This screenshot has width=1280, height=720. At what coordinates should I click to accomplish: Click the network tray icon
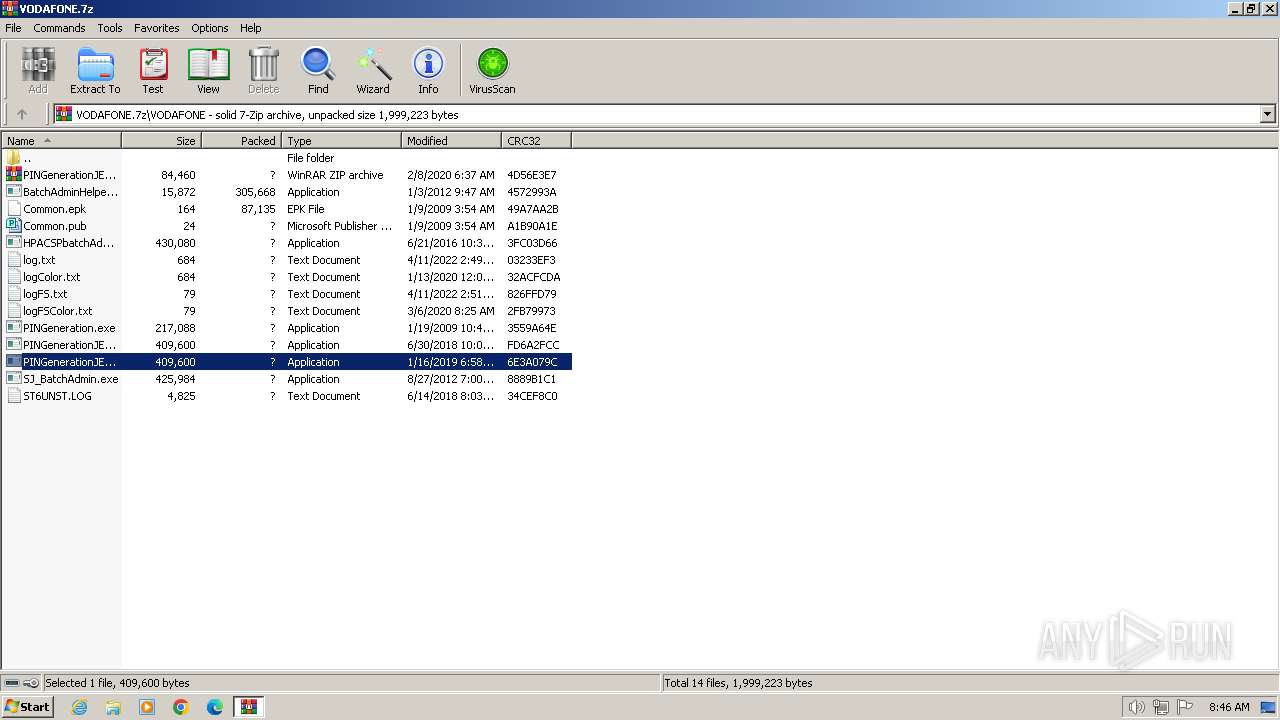(x=1161, y=707)
